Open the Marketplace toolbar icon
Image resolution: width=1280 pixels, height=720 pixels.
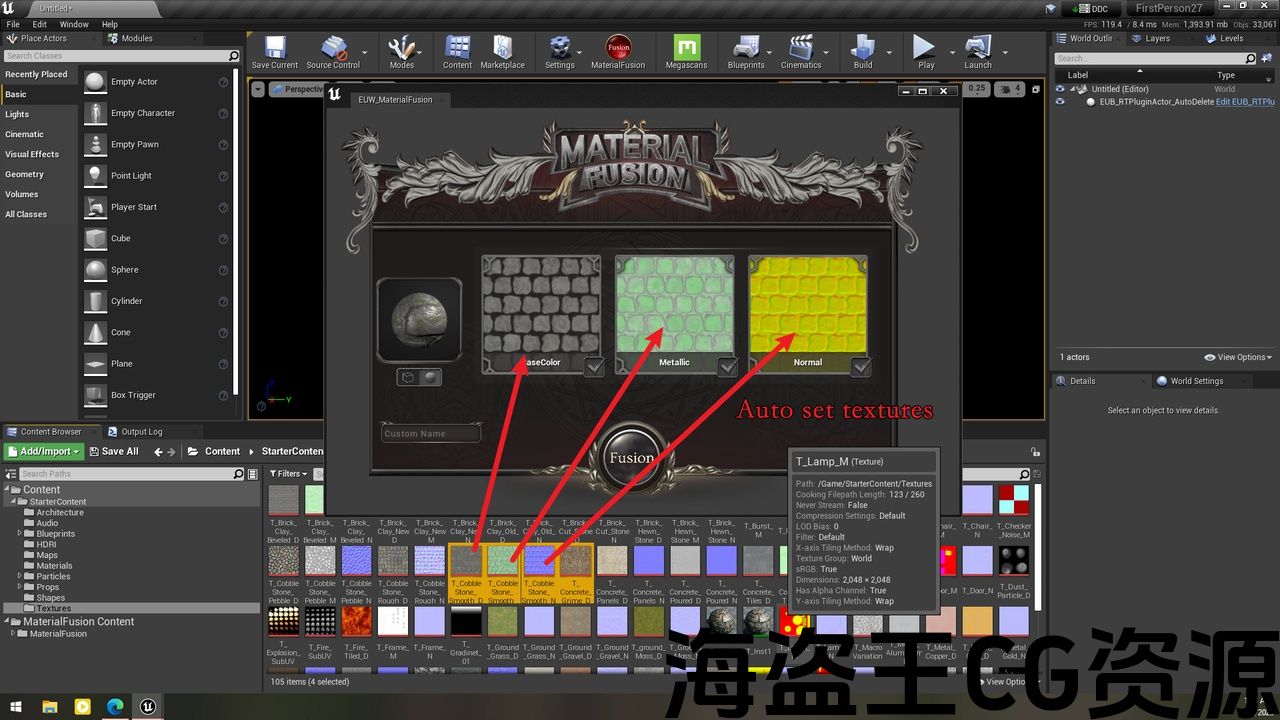502,49
